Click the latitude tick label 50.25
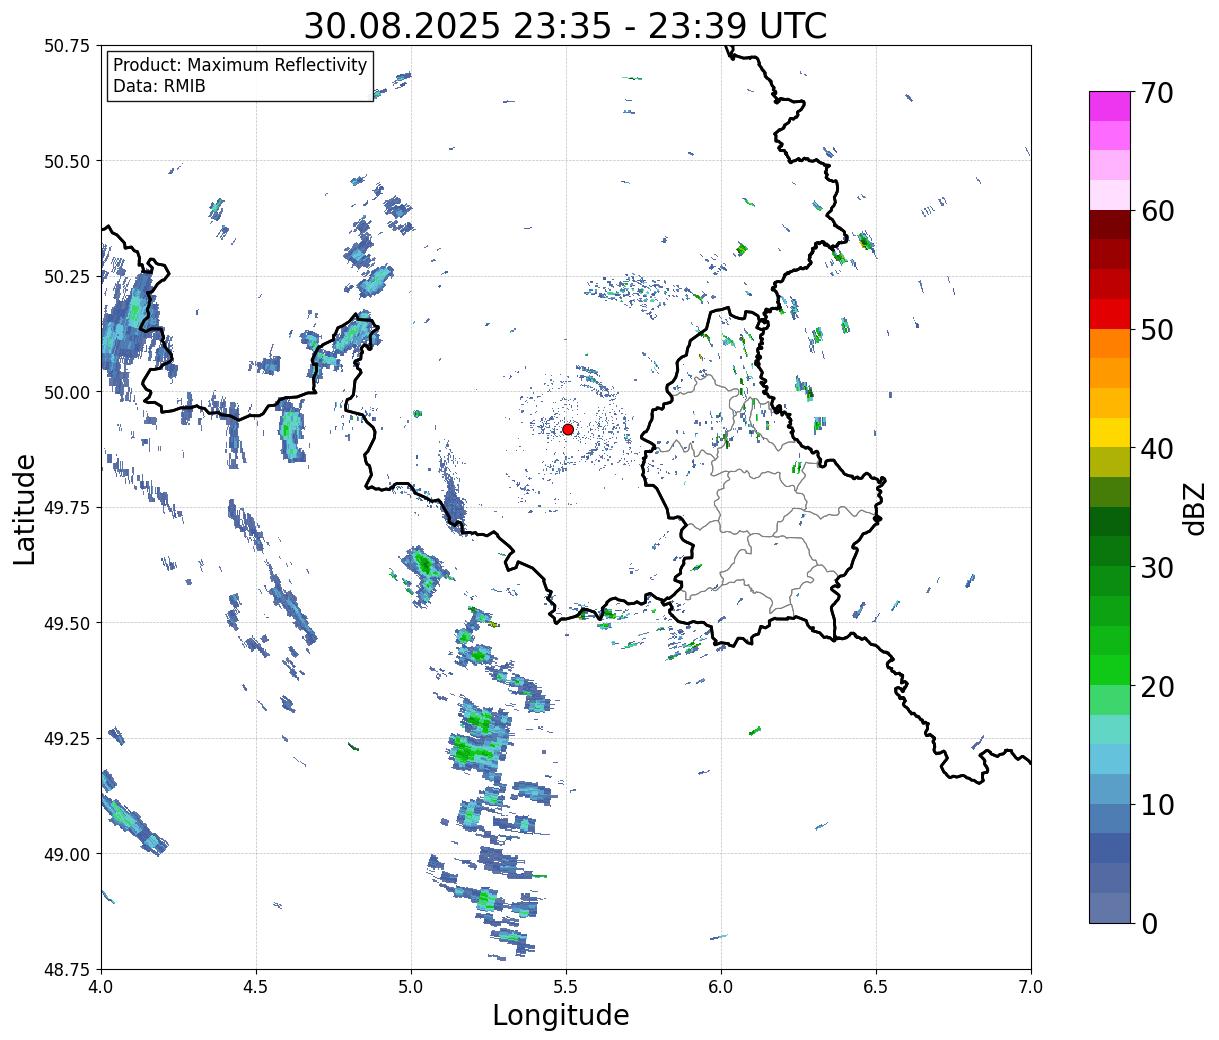 click(x=67, y=277)
